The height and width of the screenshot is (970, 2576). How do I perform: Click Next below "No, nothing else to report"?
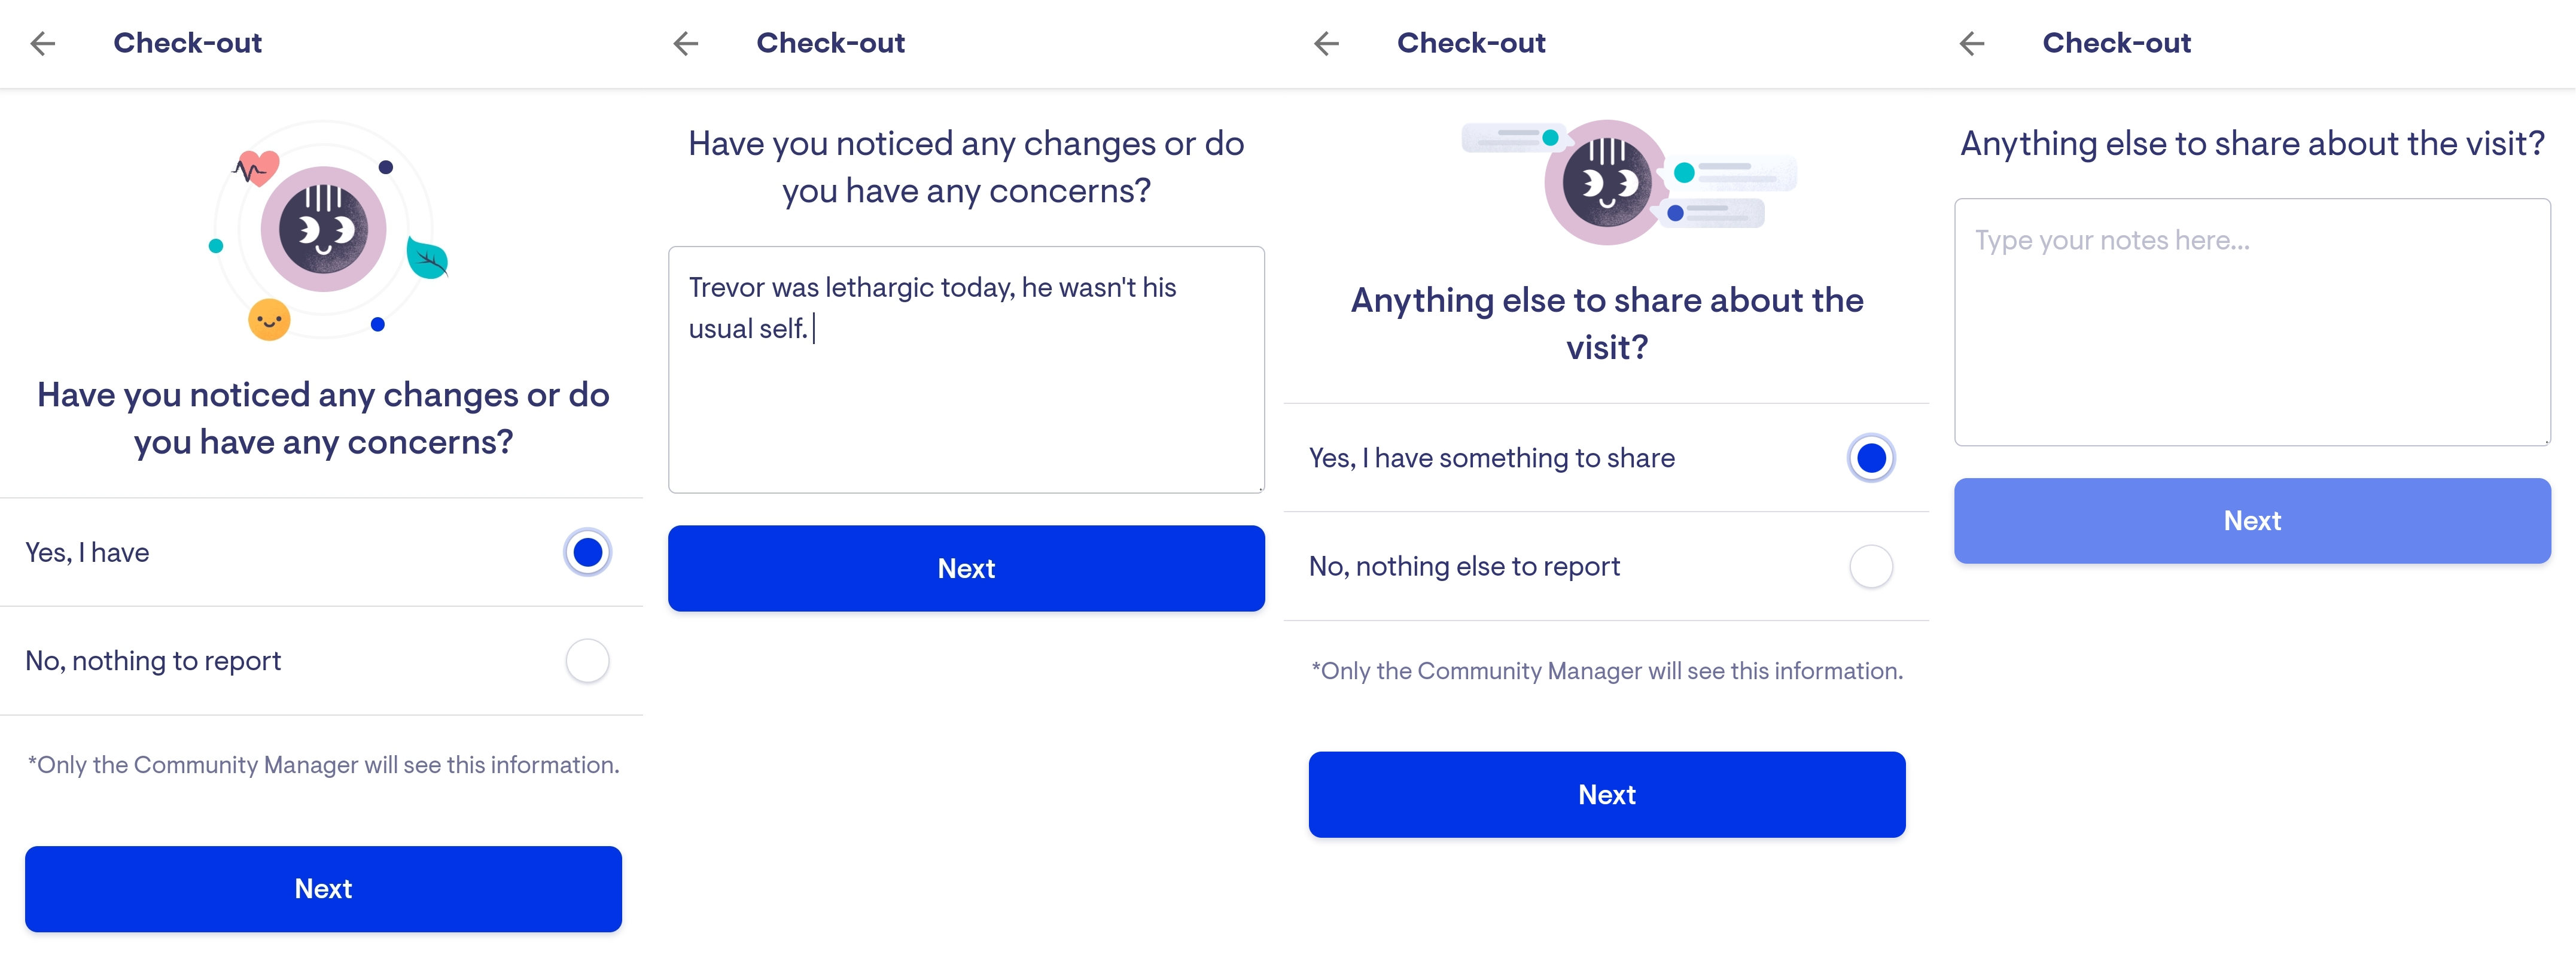[x=1606, y=794]
